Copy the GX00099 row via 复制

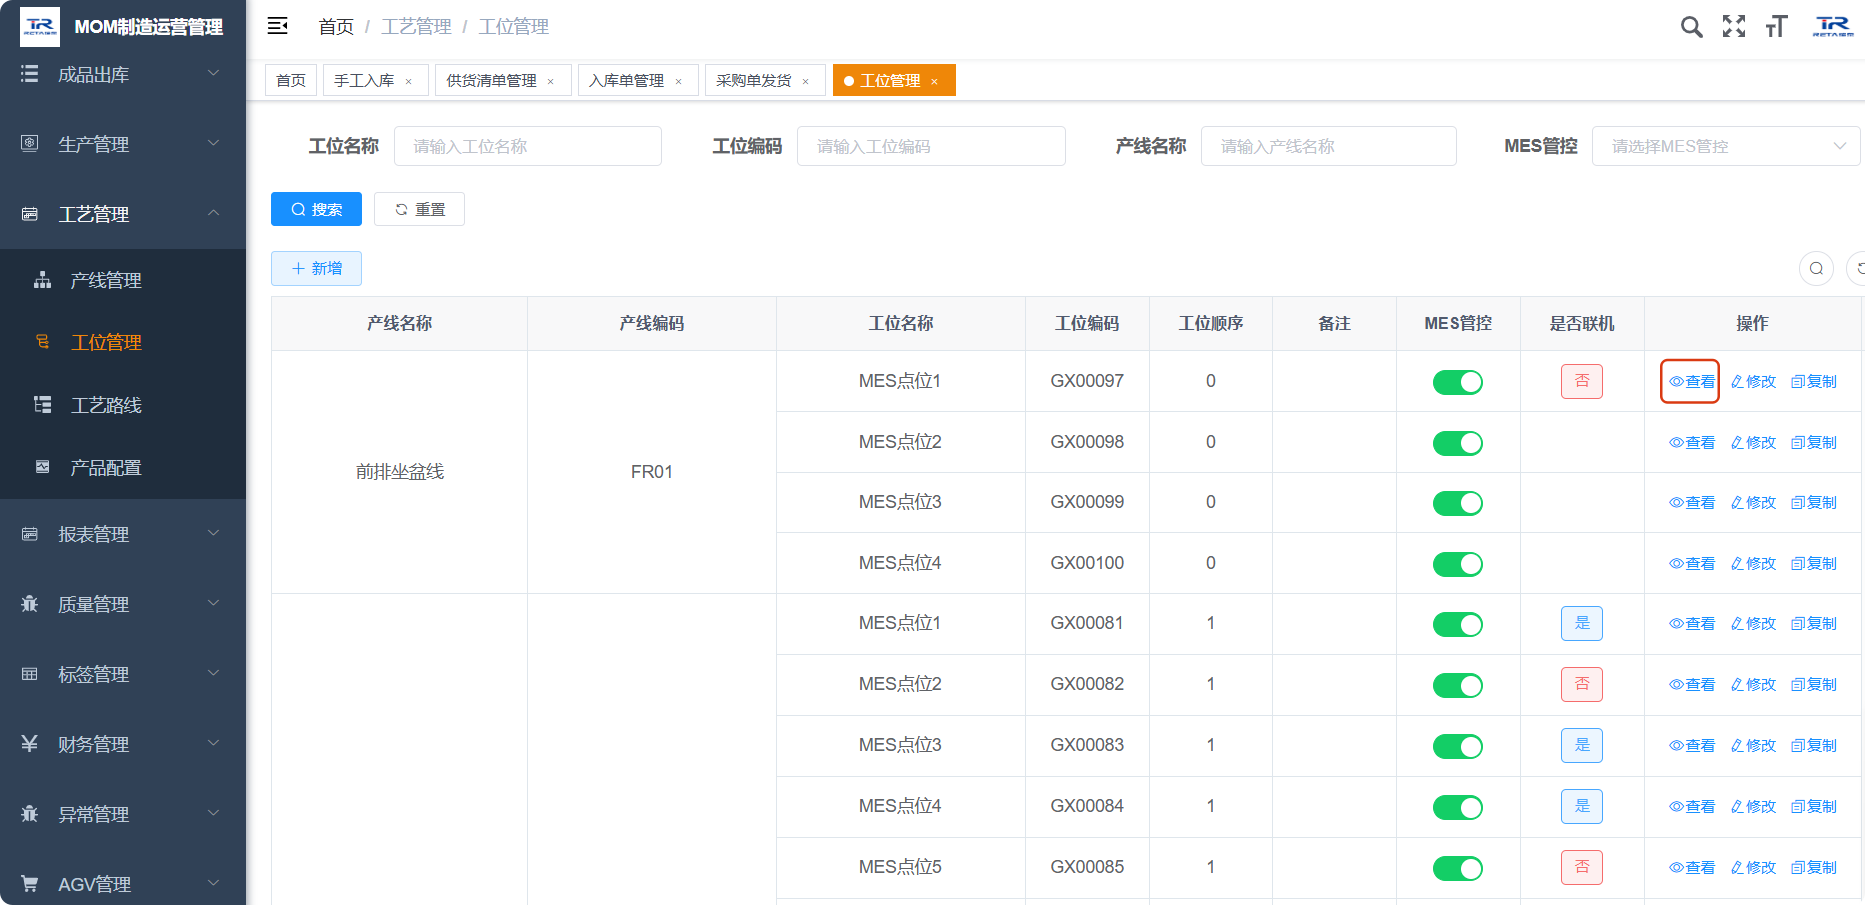tap(1814, 502)
